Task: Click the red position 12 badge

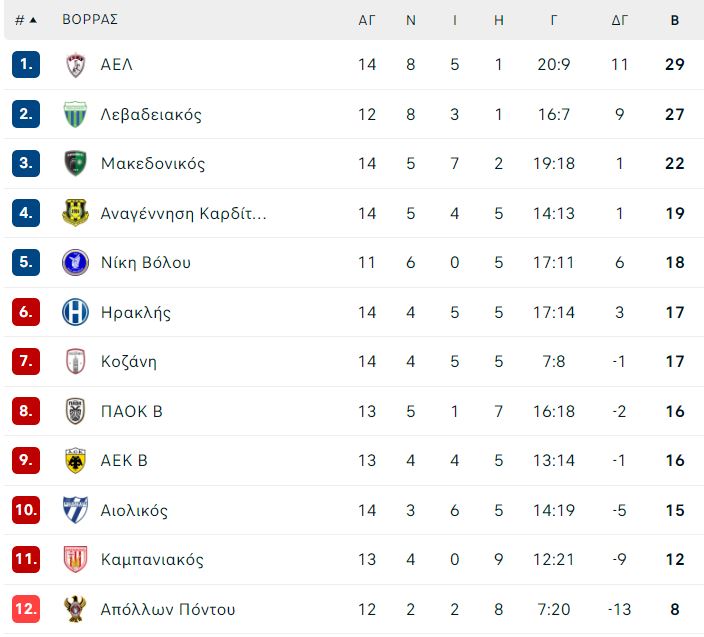Action: 26,609
